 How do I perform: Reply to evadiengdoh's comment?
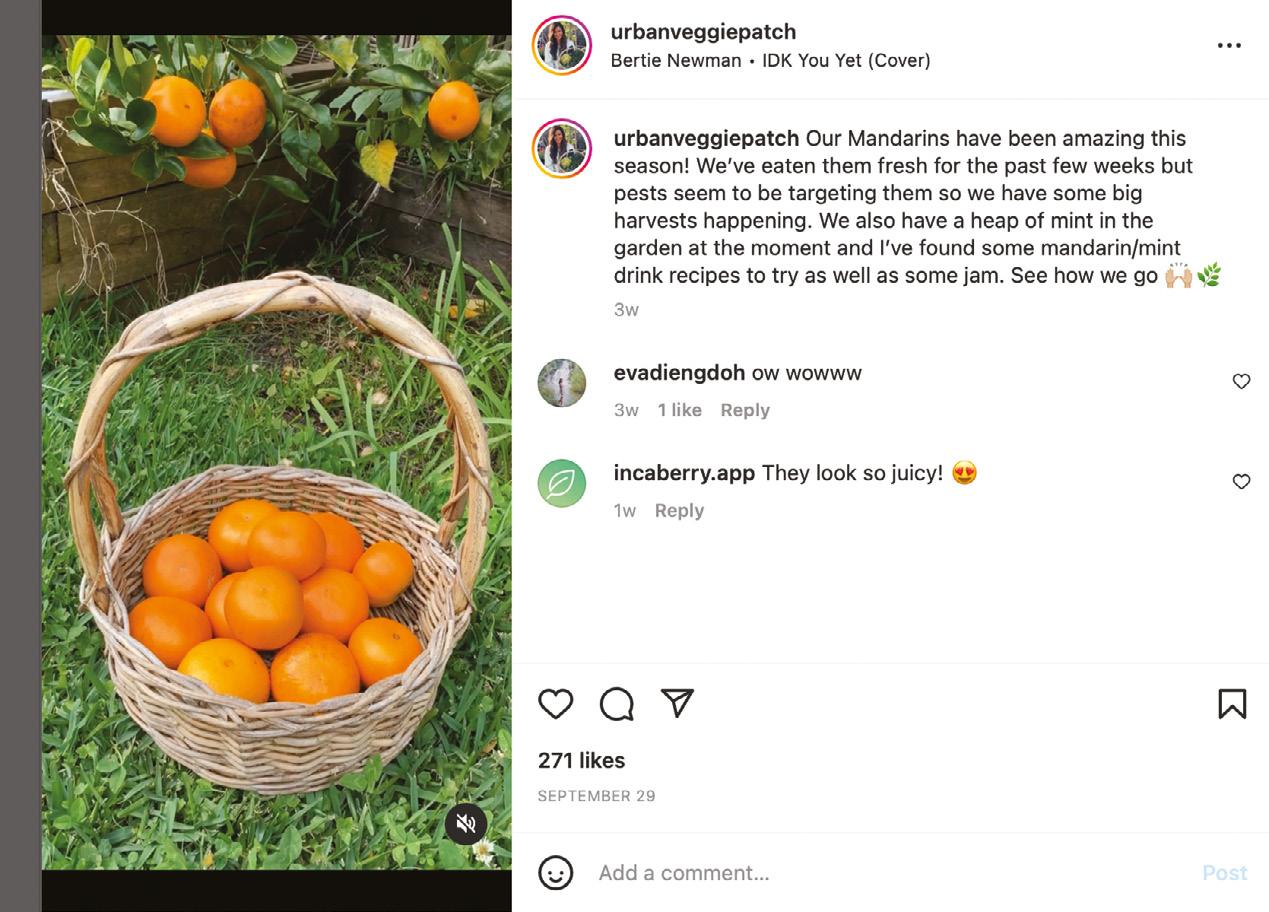745,410
